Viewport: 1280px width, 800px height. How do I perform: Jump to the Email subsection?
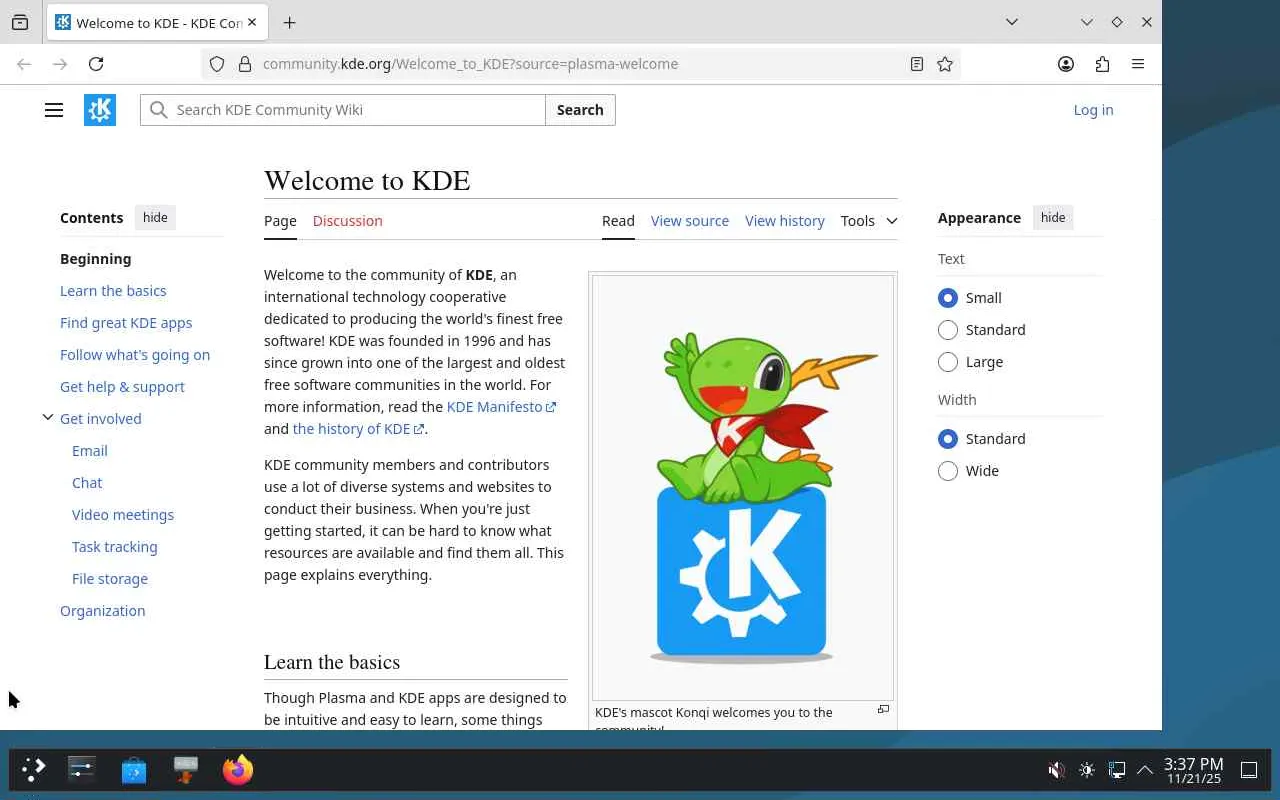click(90, 451)
